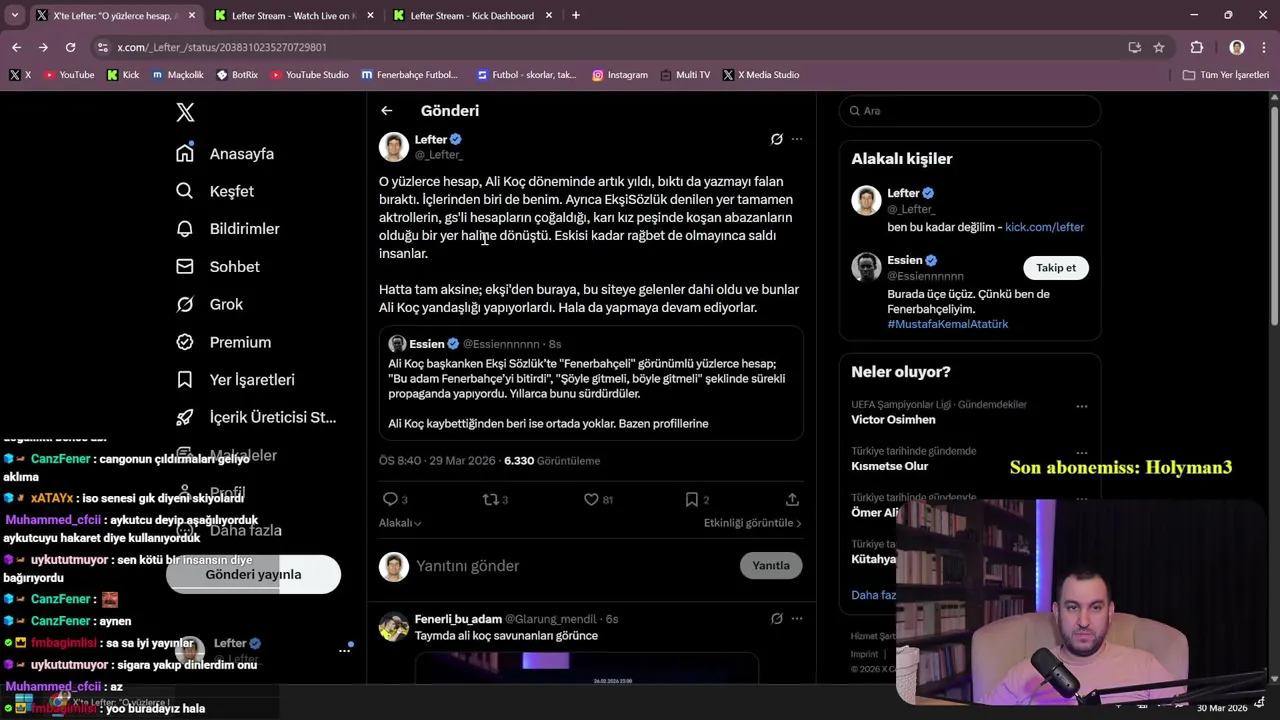
Task: Click the 6.330 Görüntüleme count
Action: coord(552,461)
